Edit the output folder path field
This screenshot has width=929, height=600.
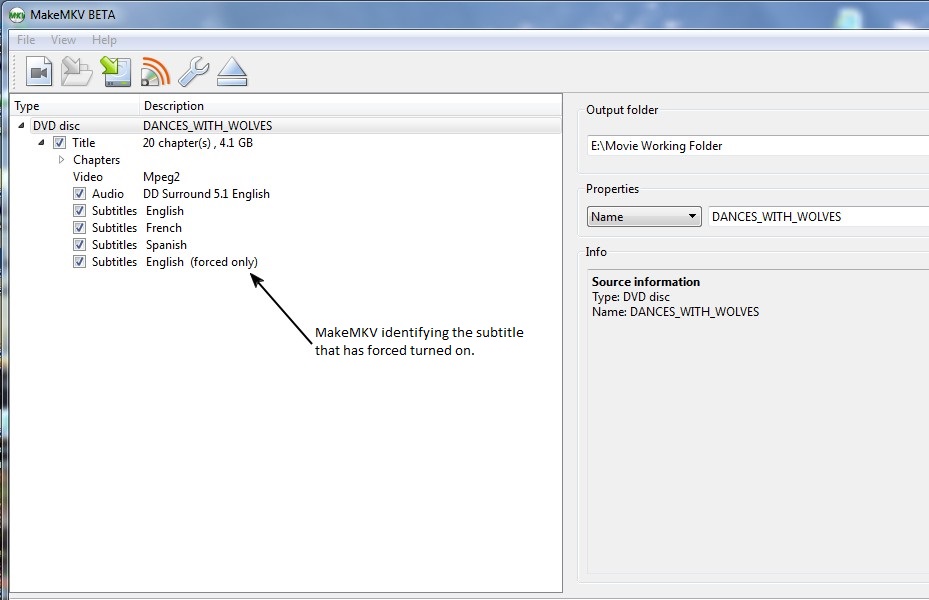coord(758,146)
